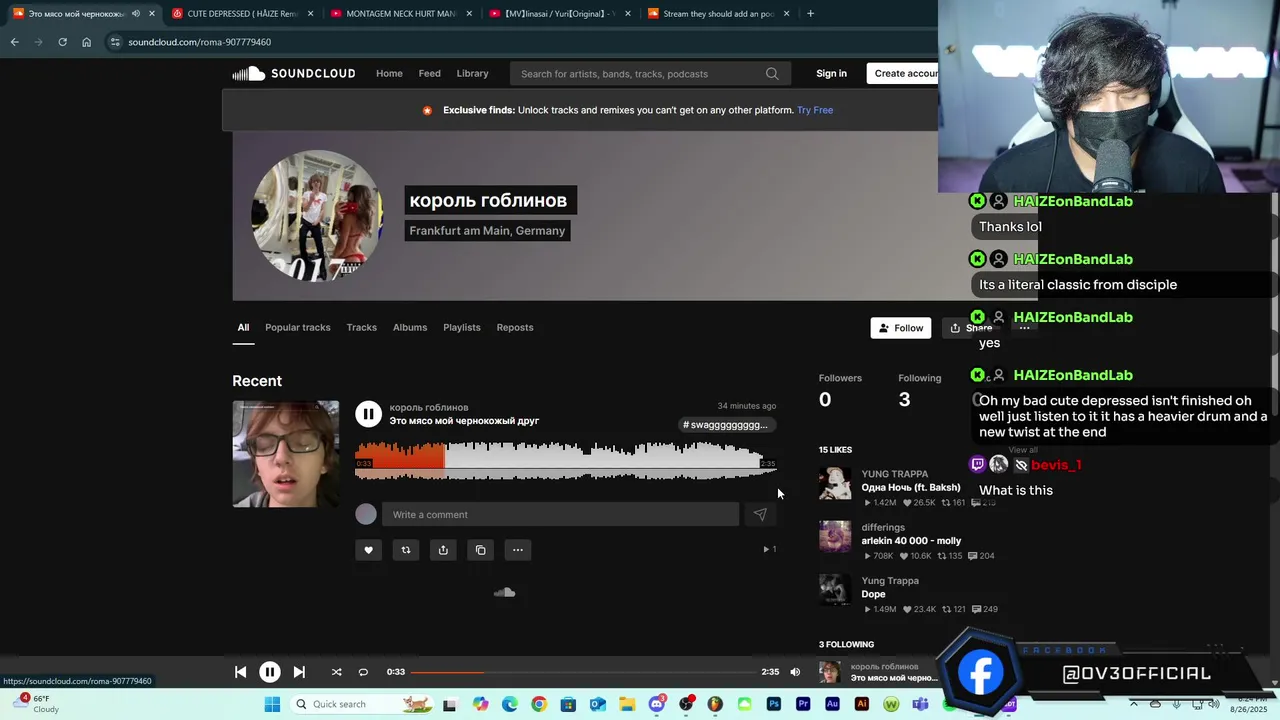This screenshot has width=1280, height=720.
Task: Follow the Try Free link
Action: click(x=815, y=110)
